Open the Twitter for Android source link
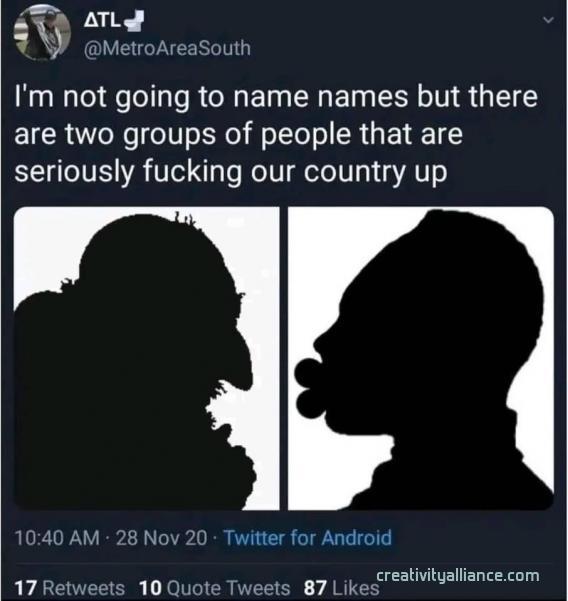This screenshot has height=601, width=568. coord(307,537)
